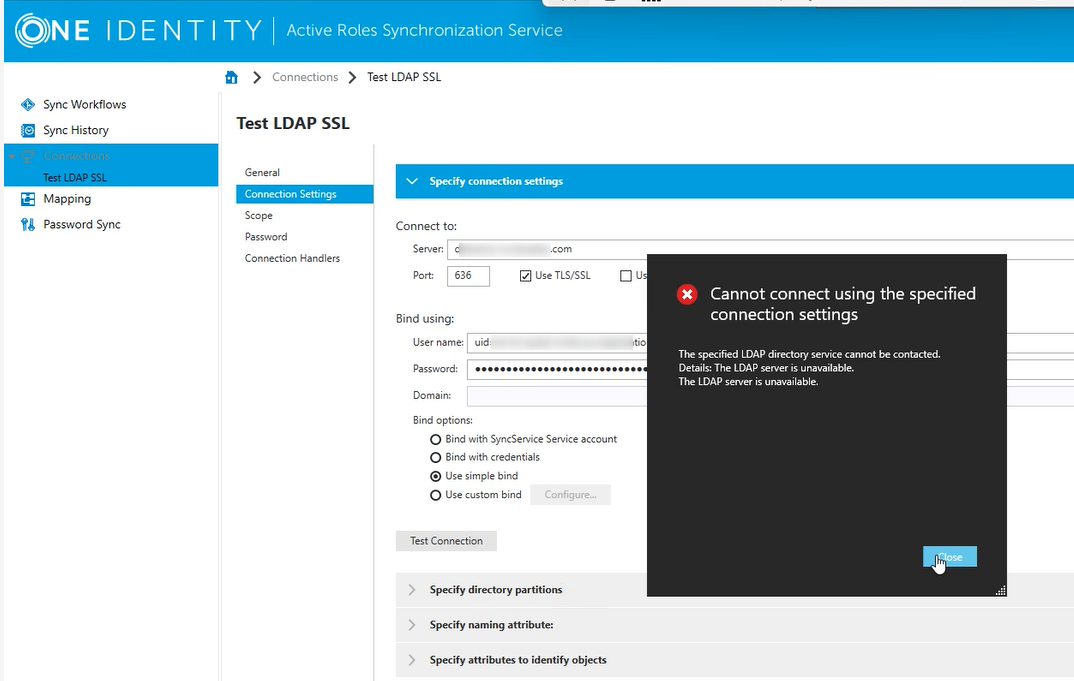
Task: Click the Active Roles Synchronization Service title
Action: 425,30
